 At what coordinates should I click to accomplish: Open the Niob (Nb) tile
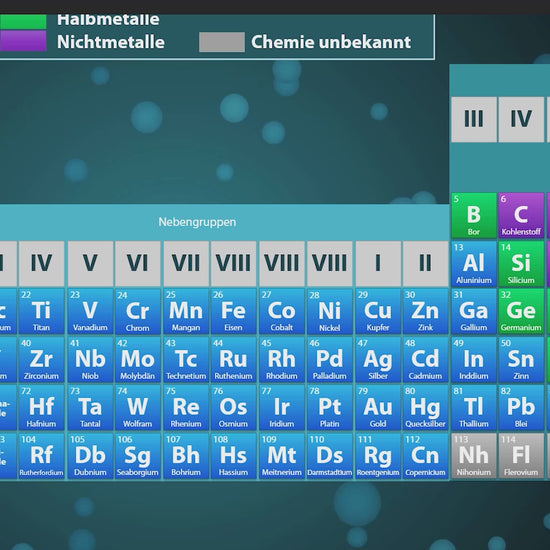[x=90, y=360]
